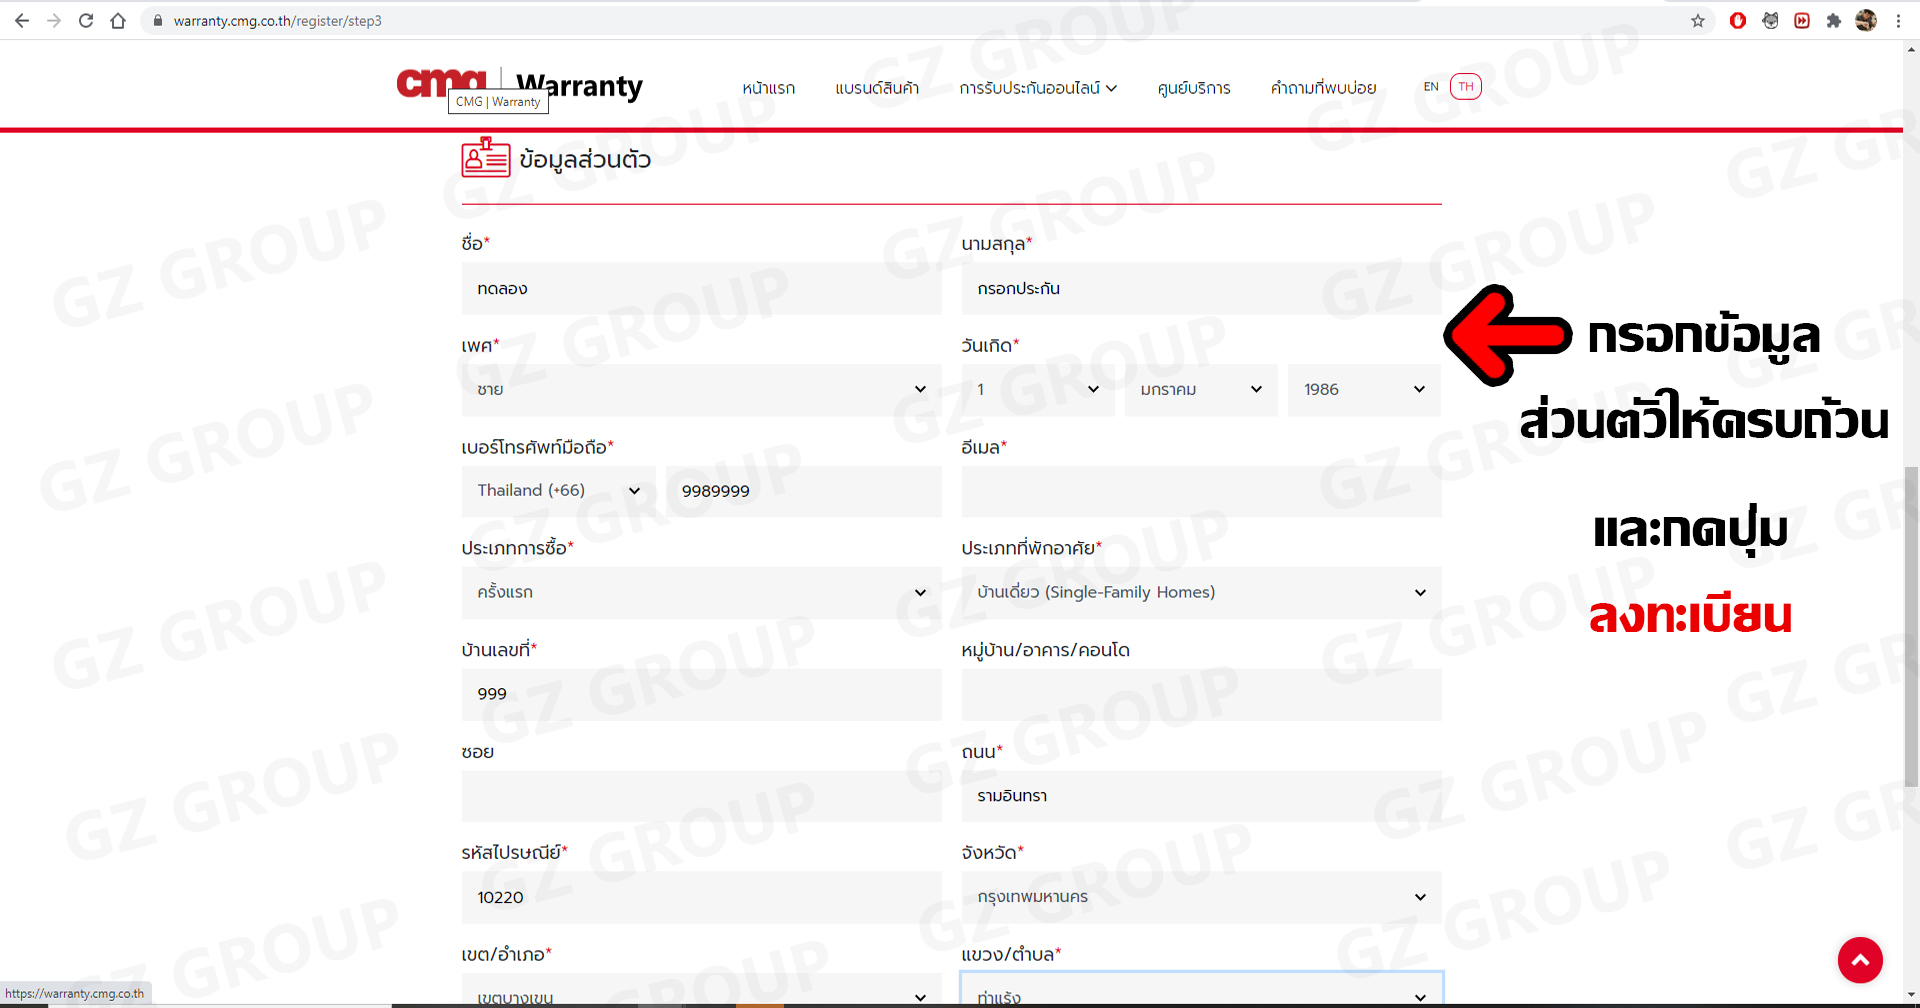Open the browser extensions puzzle icon
The image size is (1920, 1008).
pos(1833,21)
